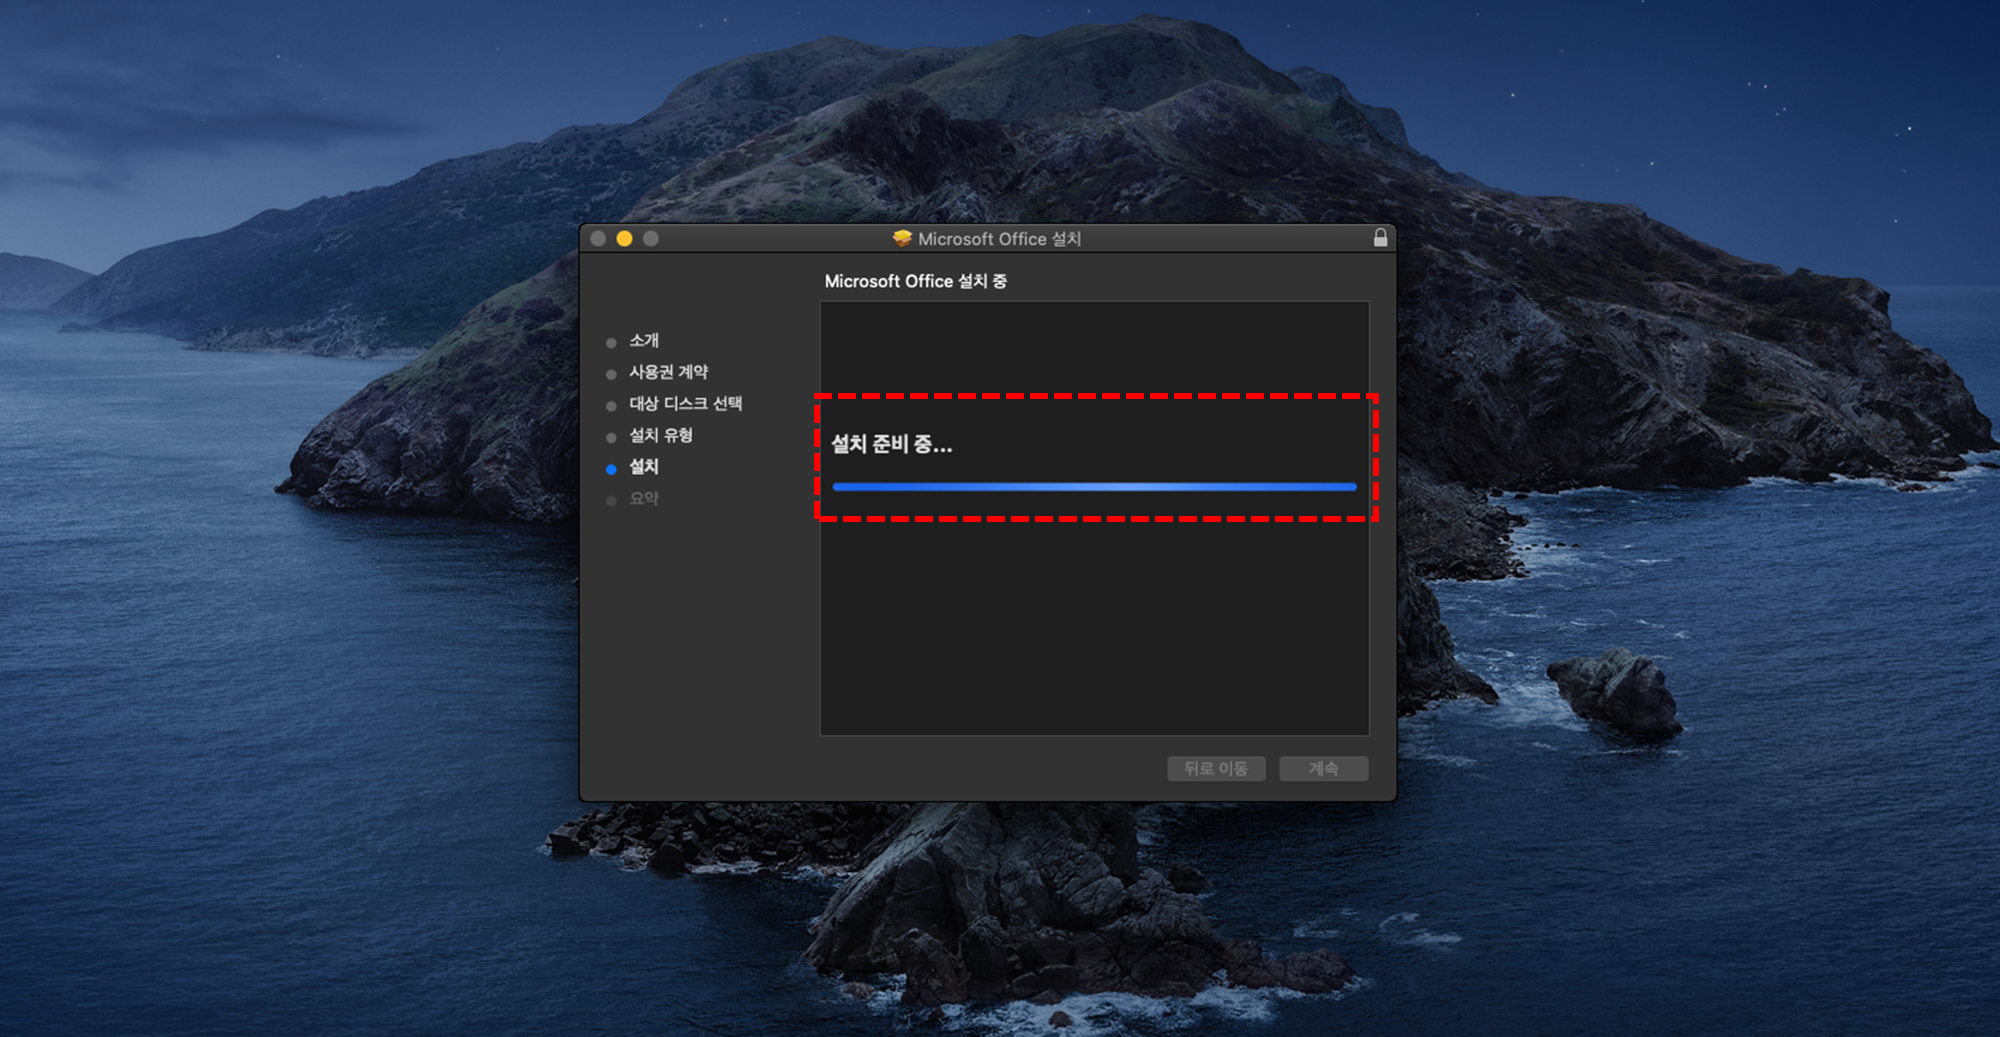Click the 설치 준비 중... status text
Screen dimensions: 2000x1037
892,444
